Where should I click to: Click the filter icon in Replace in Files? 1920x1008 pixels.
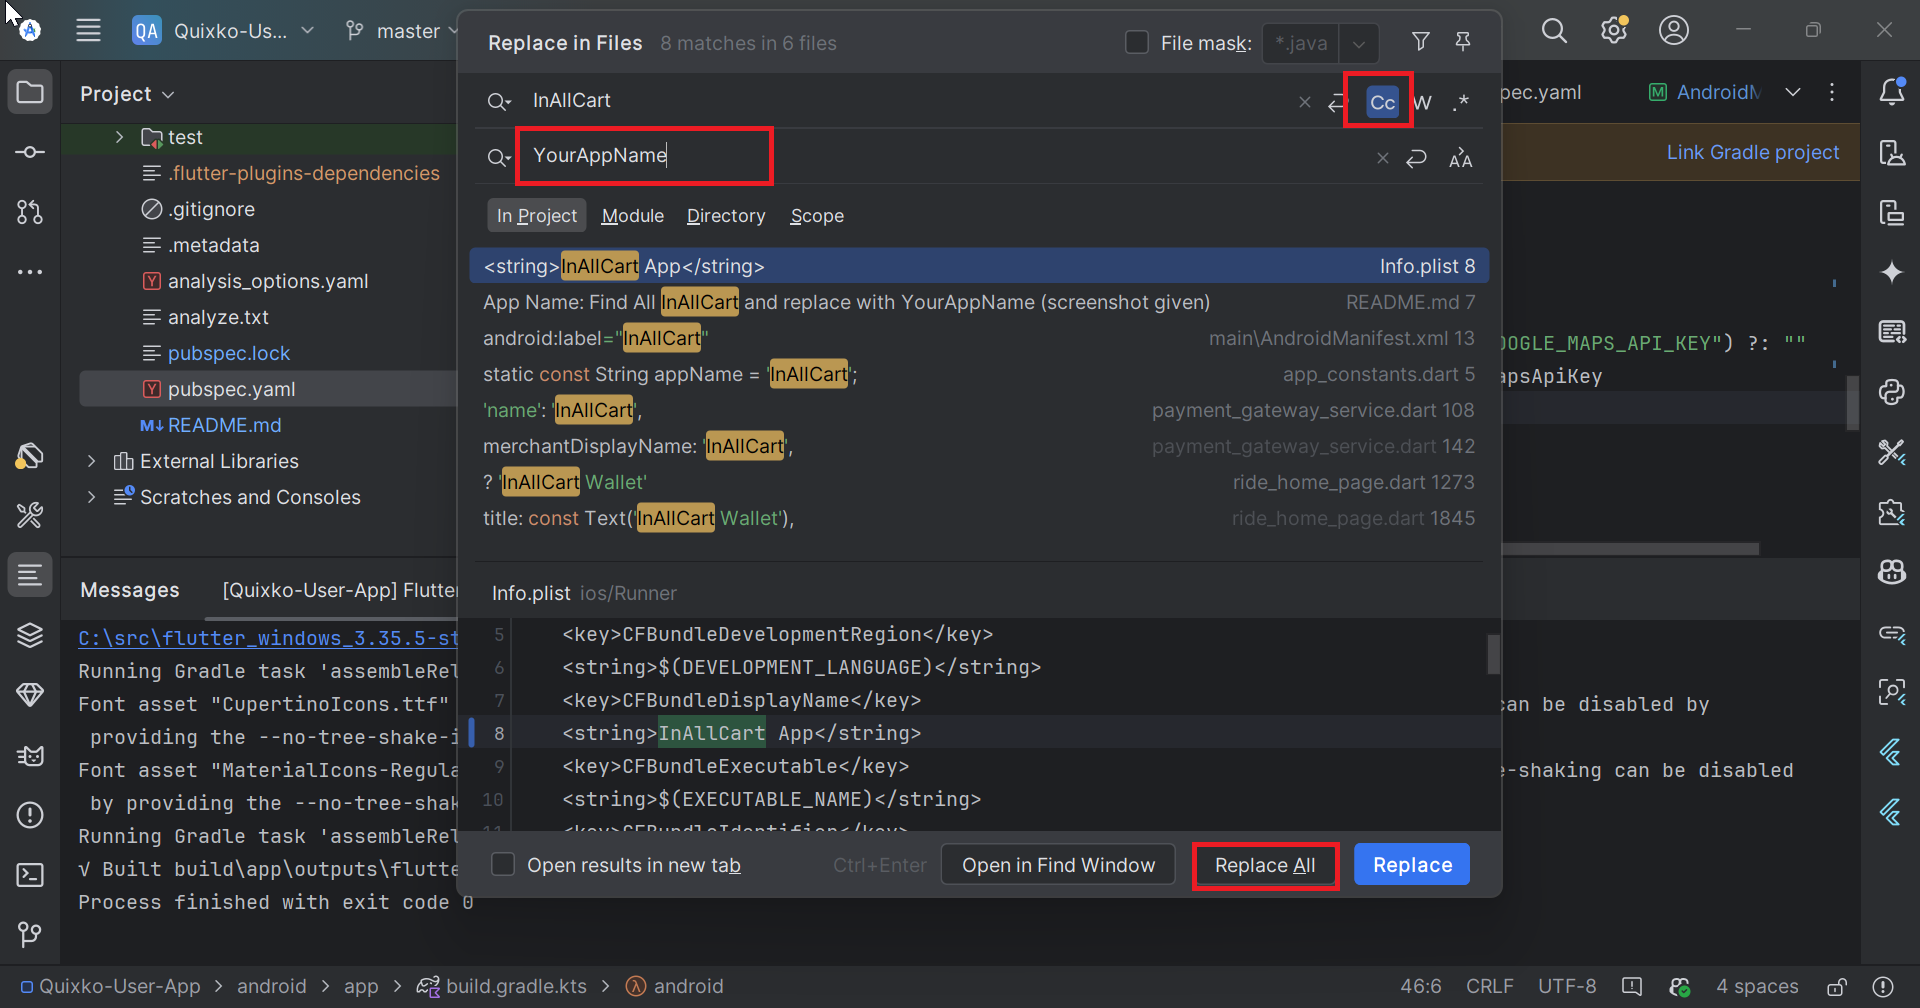[1420, 42]
